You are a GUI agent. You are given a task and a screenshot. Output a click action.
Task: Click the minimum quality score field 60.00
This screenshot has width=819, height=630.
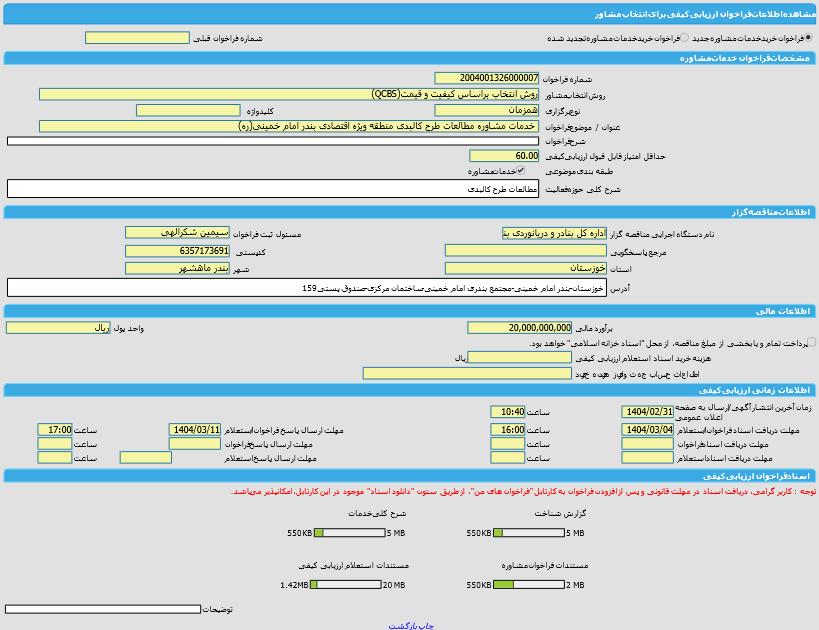click(x=504, y=156)
